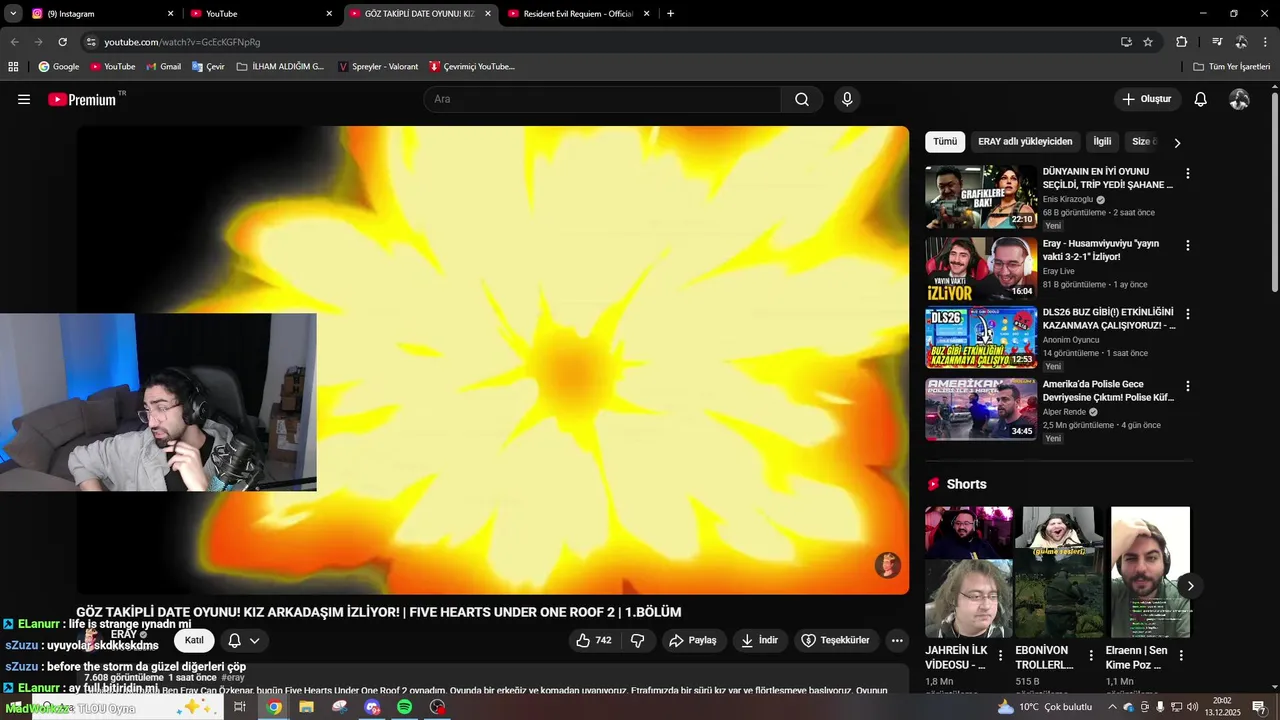Focus the Ara search field

point(602,99)
